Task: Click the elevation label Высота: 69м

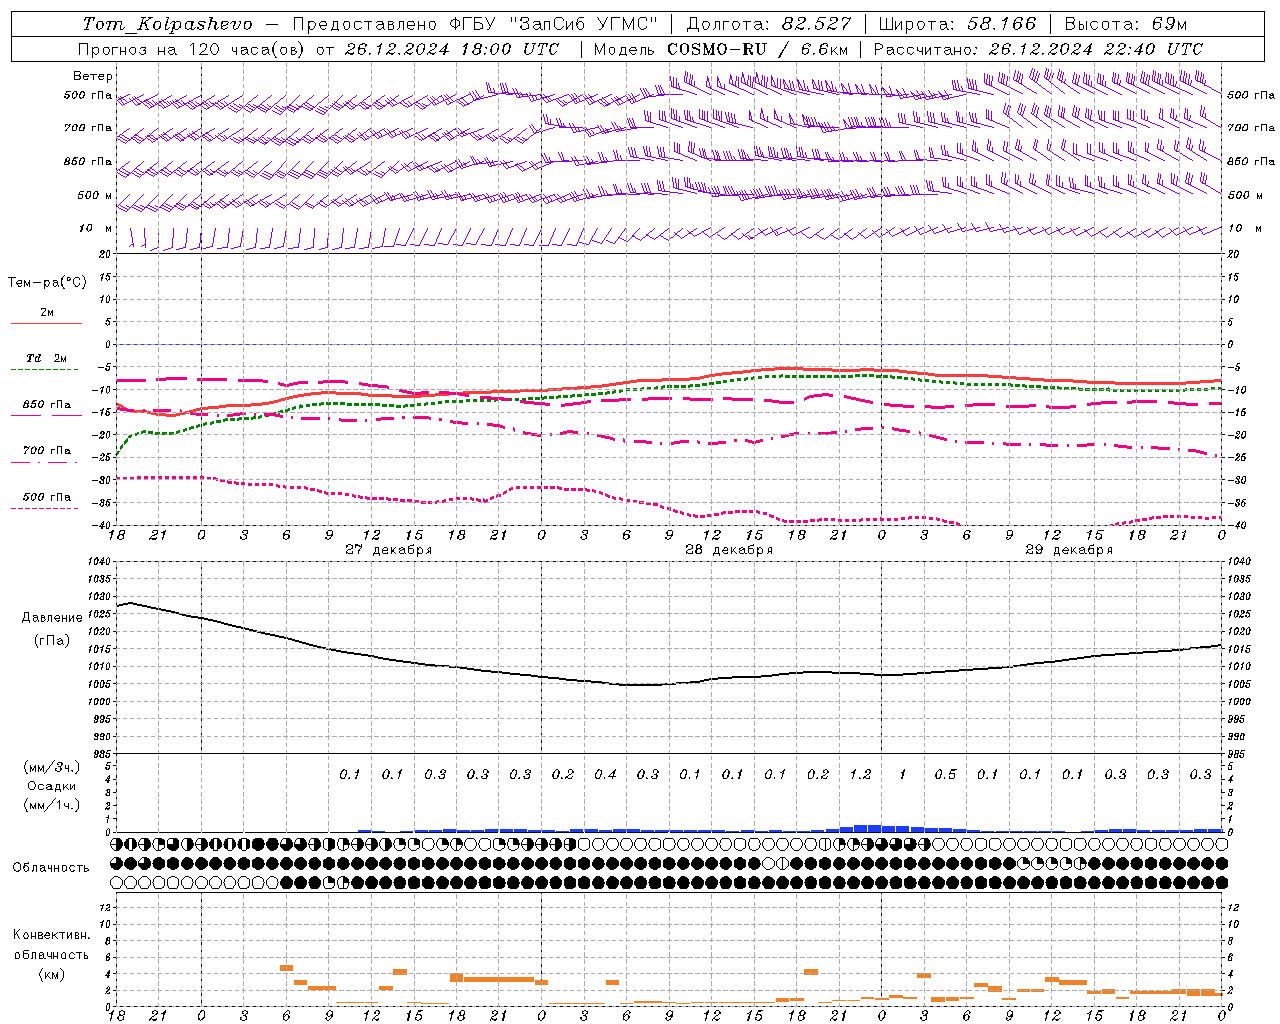Action: pyautogui.click(x=1126, y=24)
